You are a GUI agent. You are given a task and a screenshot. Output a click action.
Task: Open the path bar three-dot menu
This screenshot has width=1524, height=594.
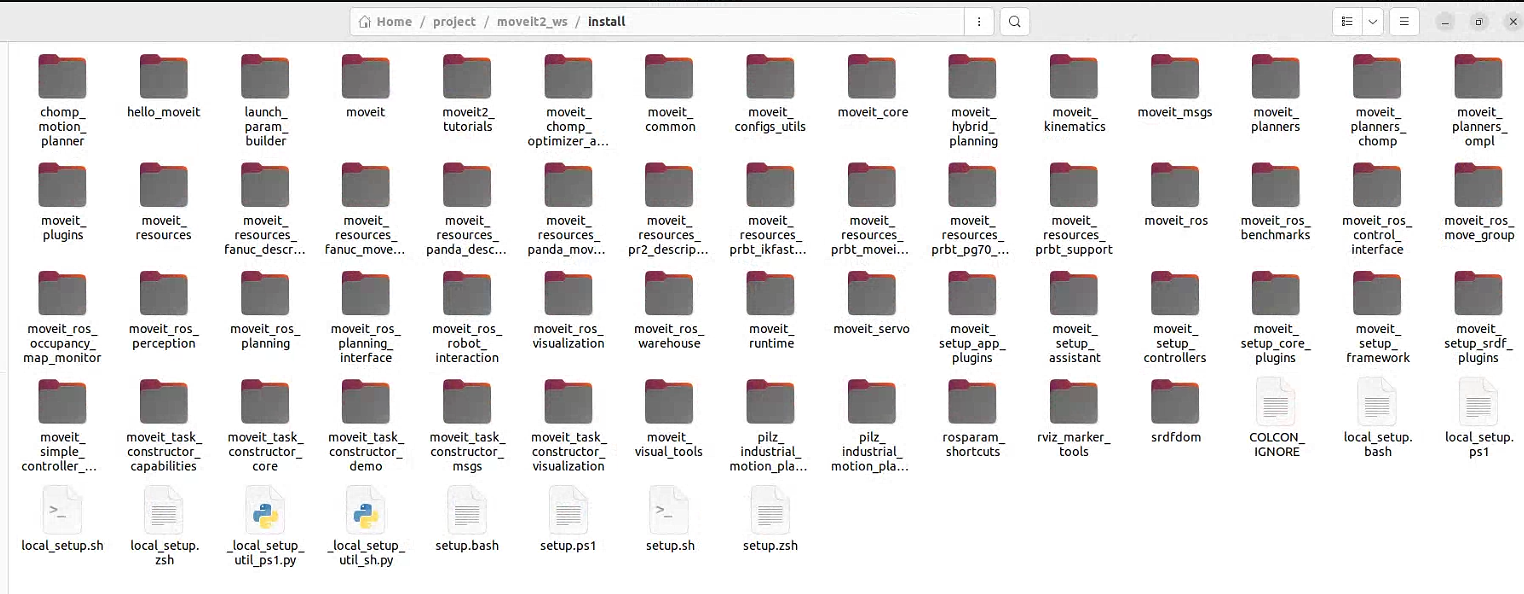click(979, 21)
